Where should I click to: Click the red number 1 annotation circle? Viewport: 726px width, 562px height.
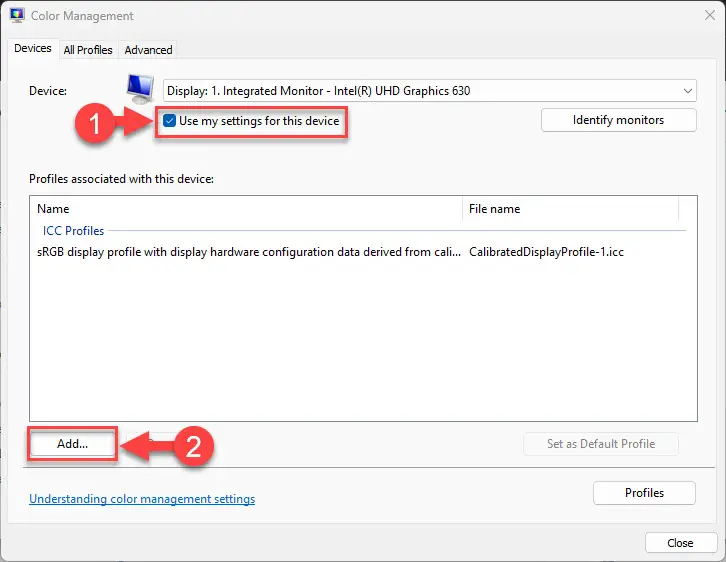[94, 123]
